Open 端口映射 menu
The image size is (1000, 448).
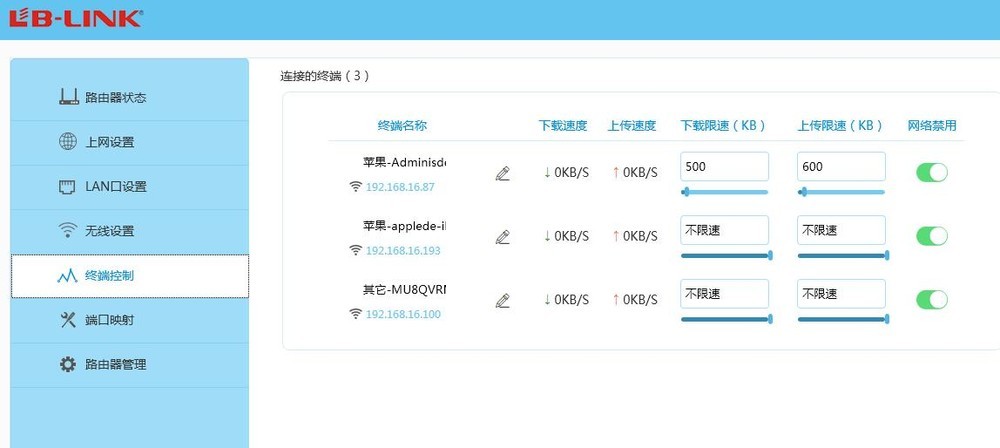[129, 320]
